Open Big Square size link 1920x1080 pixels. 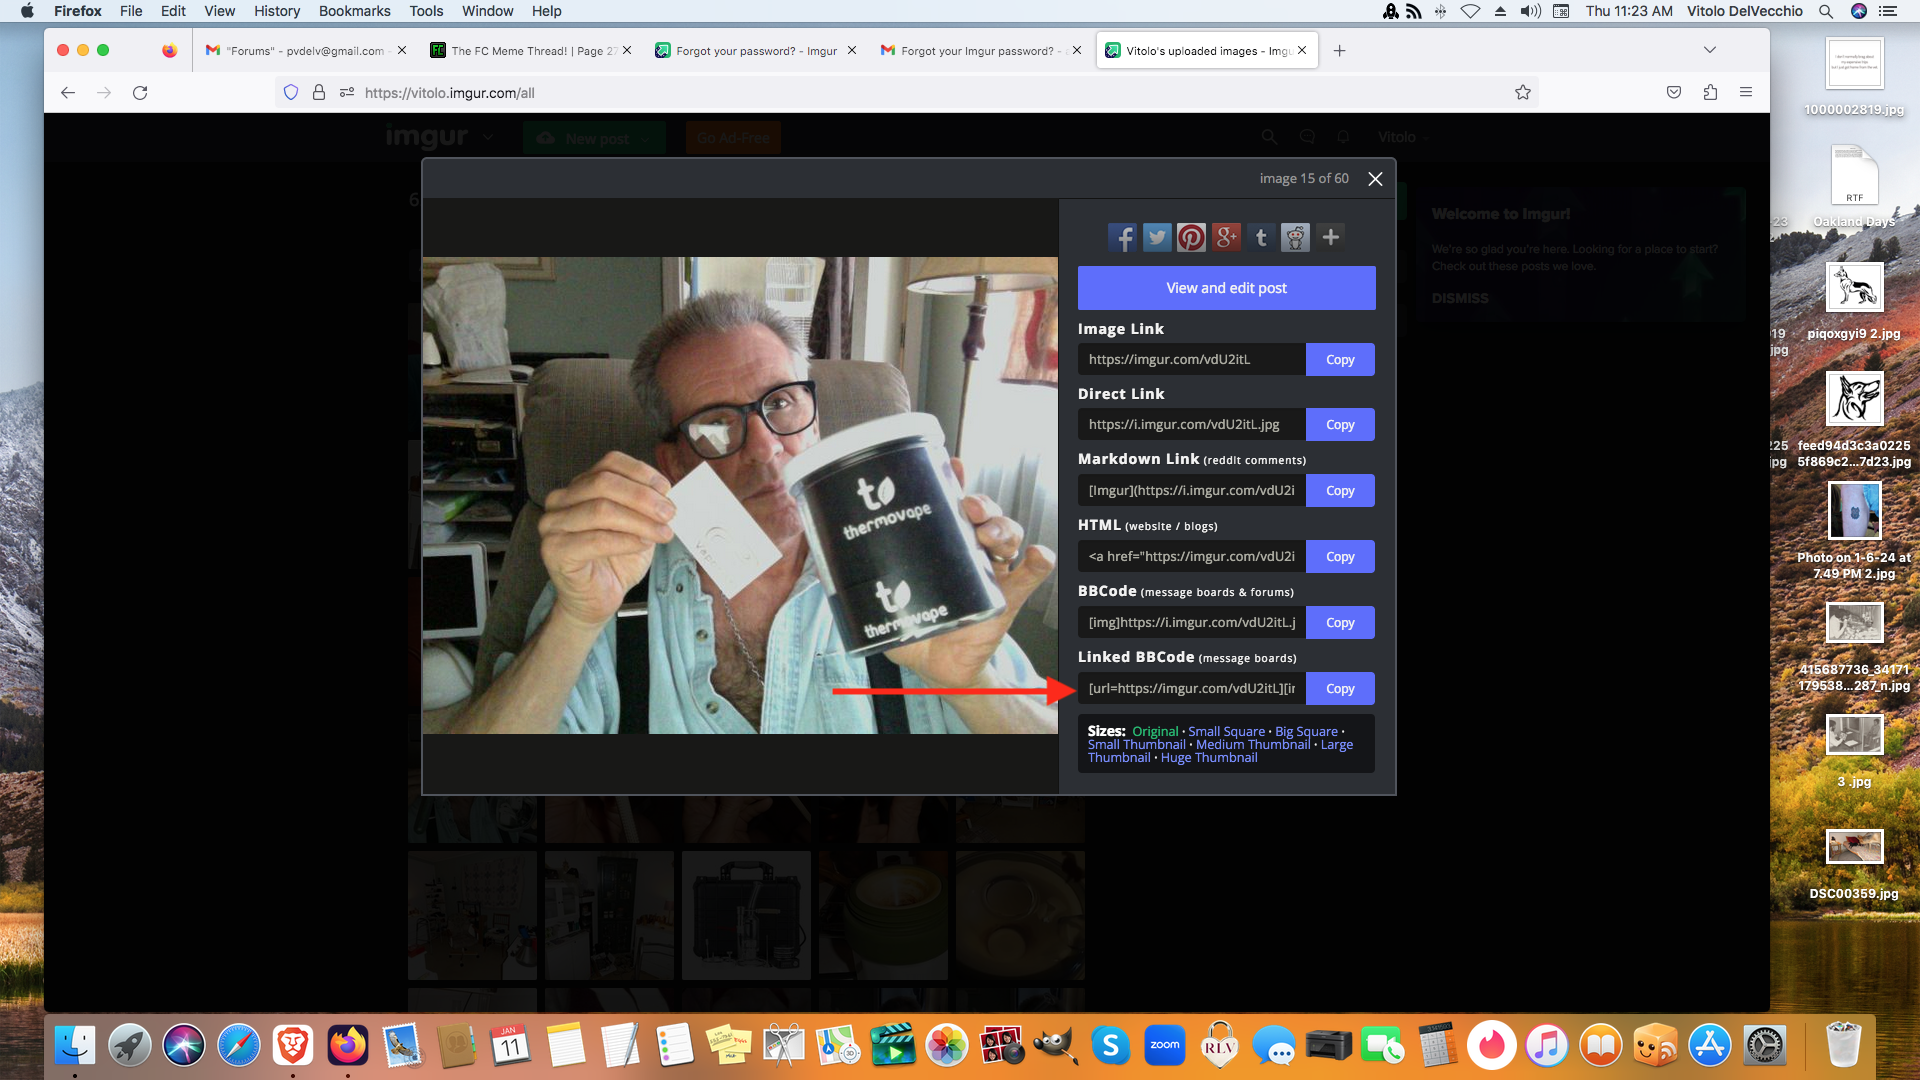[x=1306, y=731]
